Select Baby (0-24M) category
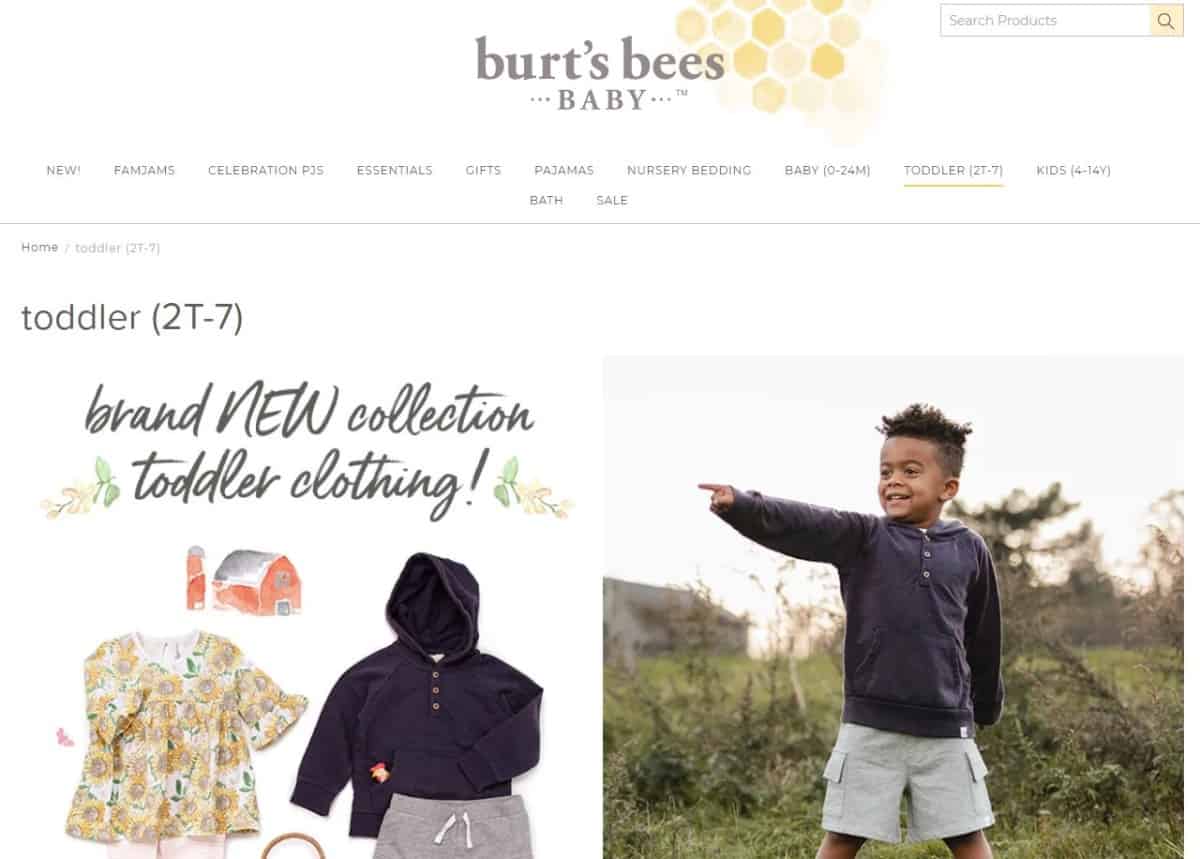Image resolution: width=1200 pixels, height=859 pixels. (x=827, y=171)
